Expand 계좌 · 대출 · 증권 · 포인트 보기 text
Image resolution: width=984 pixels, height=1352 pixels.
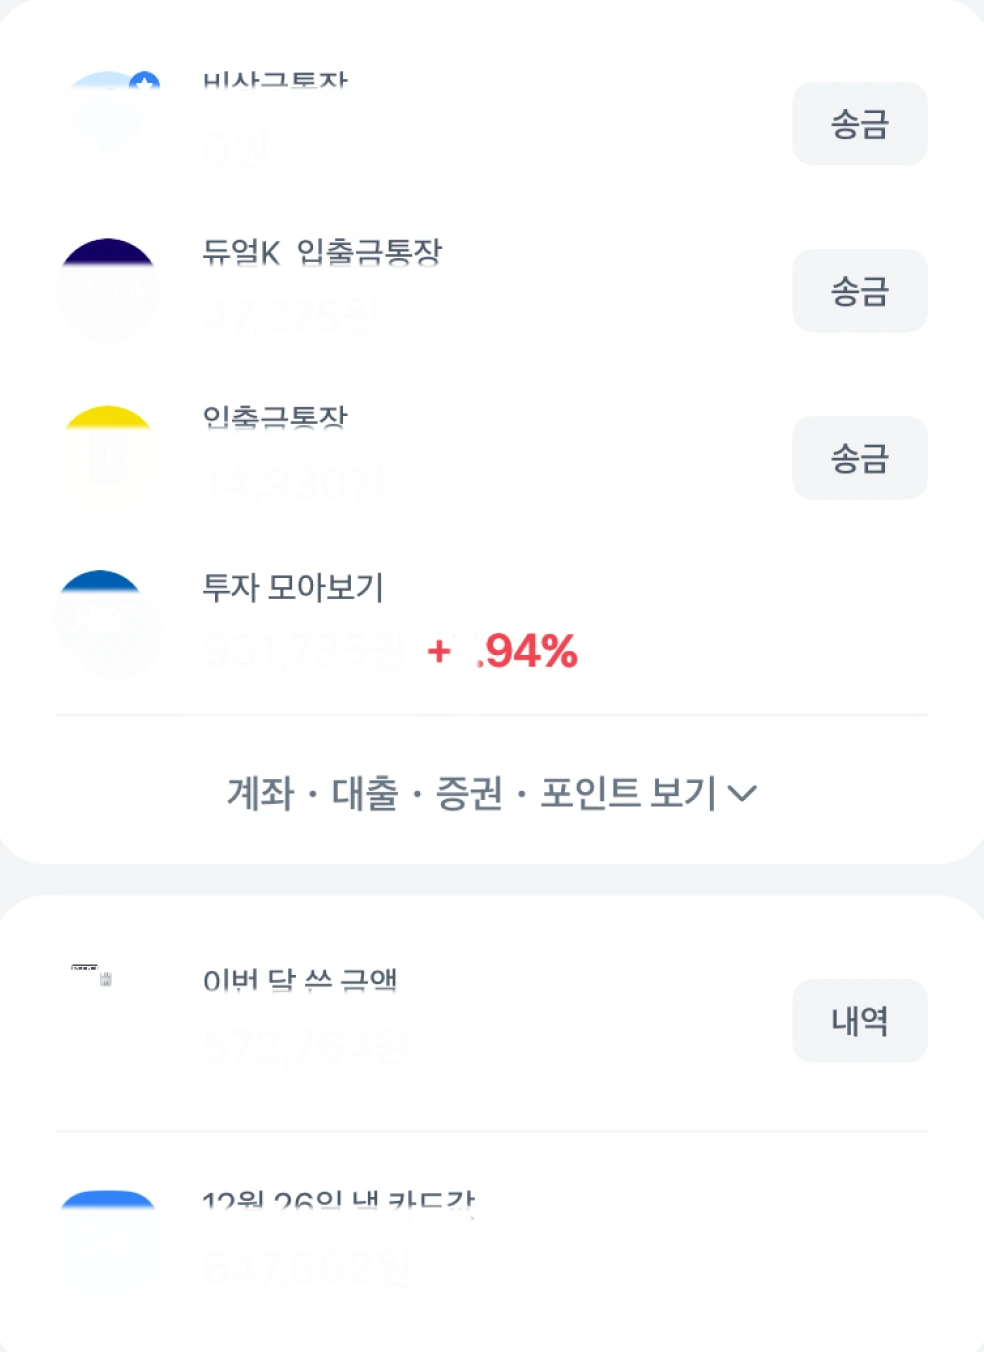tap(470, 794)
